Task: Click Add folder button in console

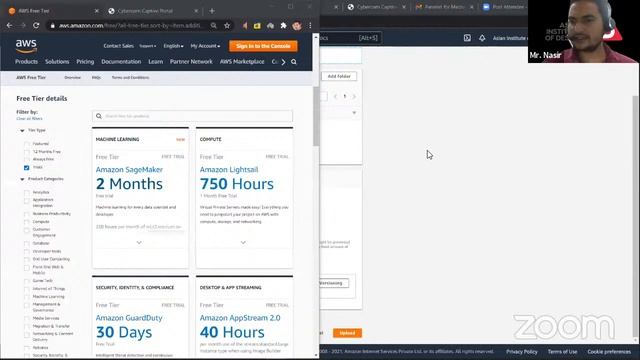Action: tap(339, 76)
